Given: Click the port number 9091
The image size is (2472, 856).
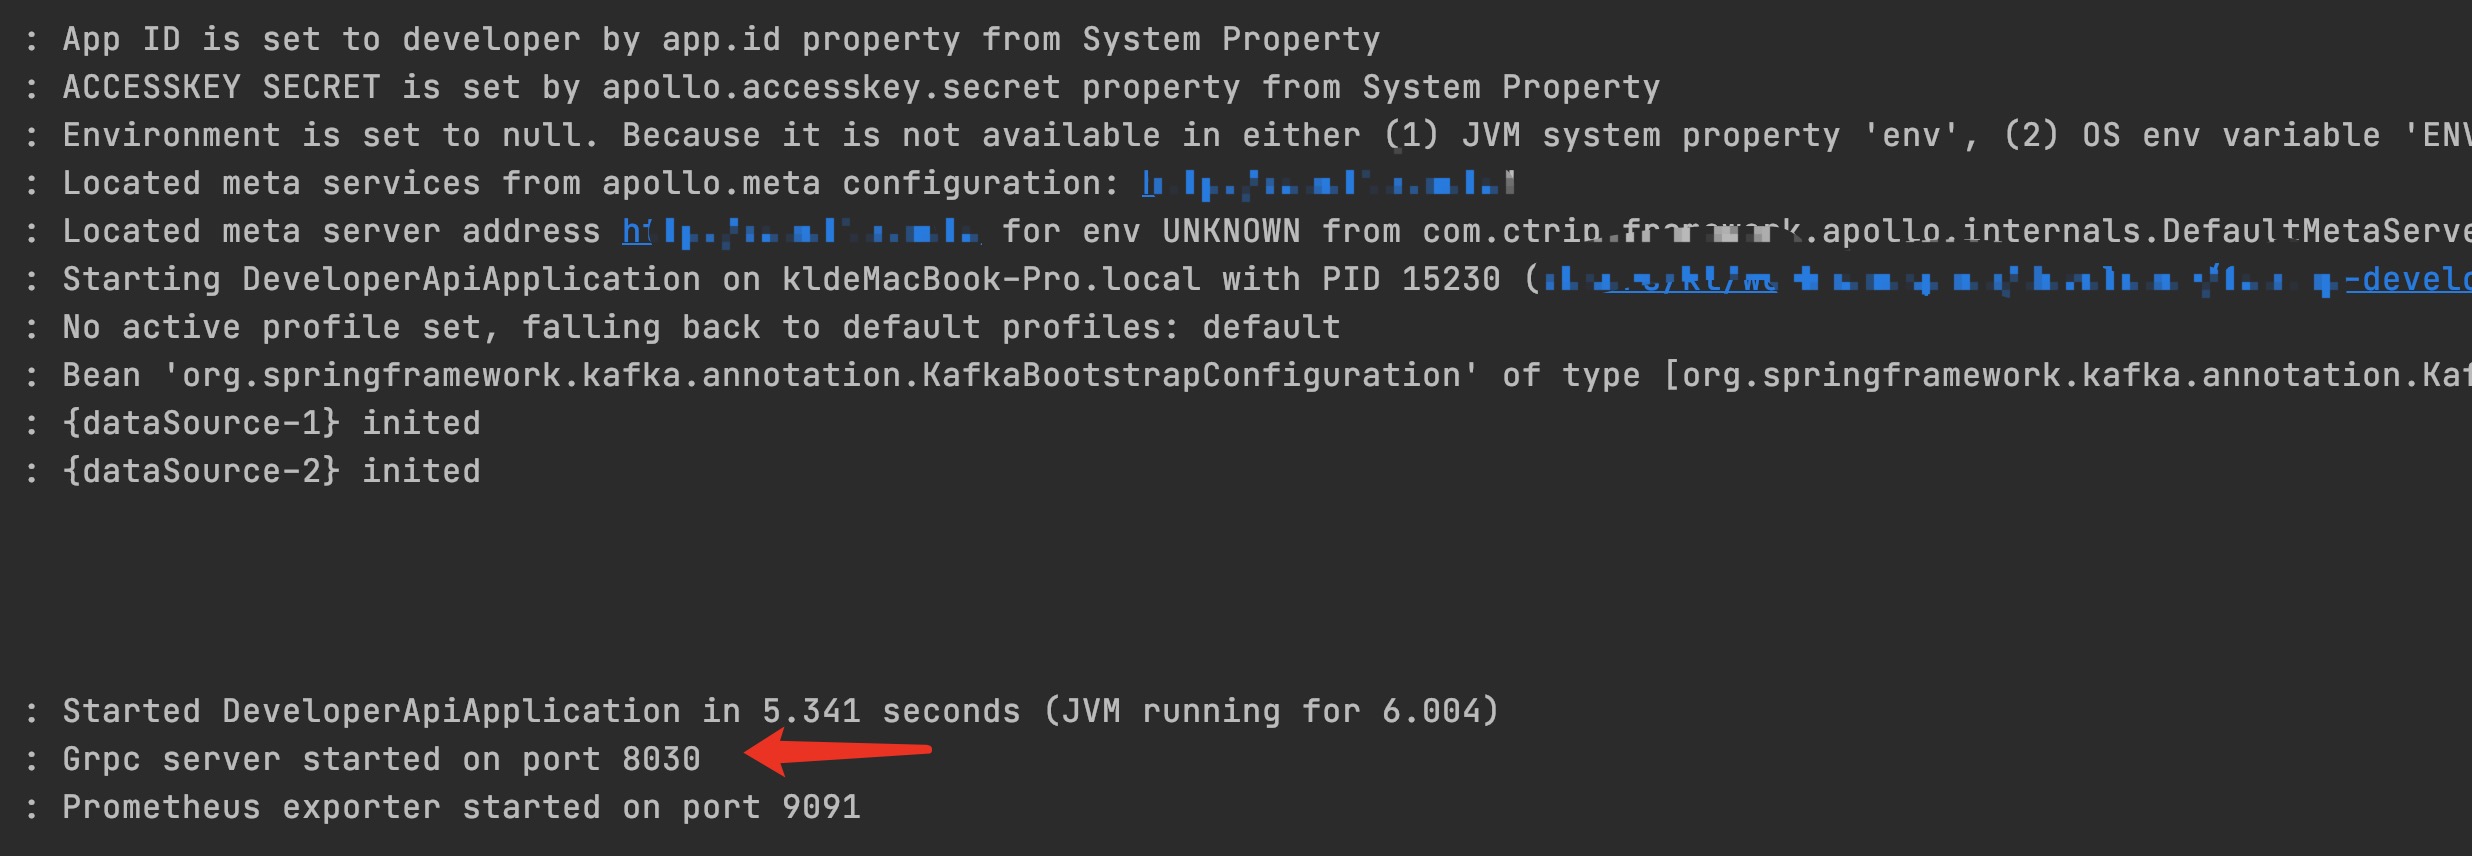Looking at the screenshot, I should point(821,807).
